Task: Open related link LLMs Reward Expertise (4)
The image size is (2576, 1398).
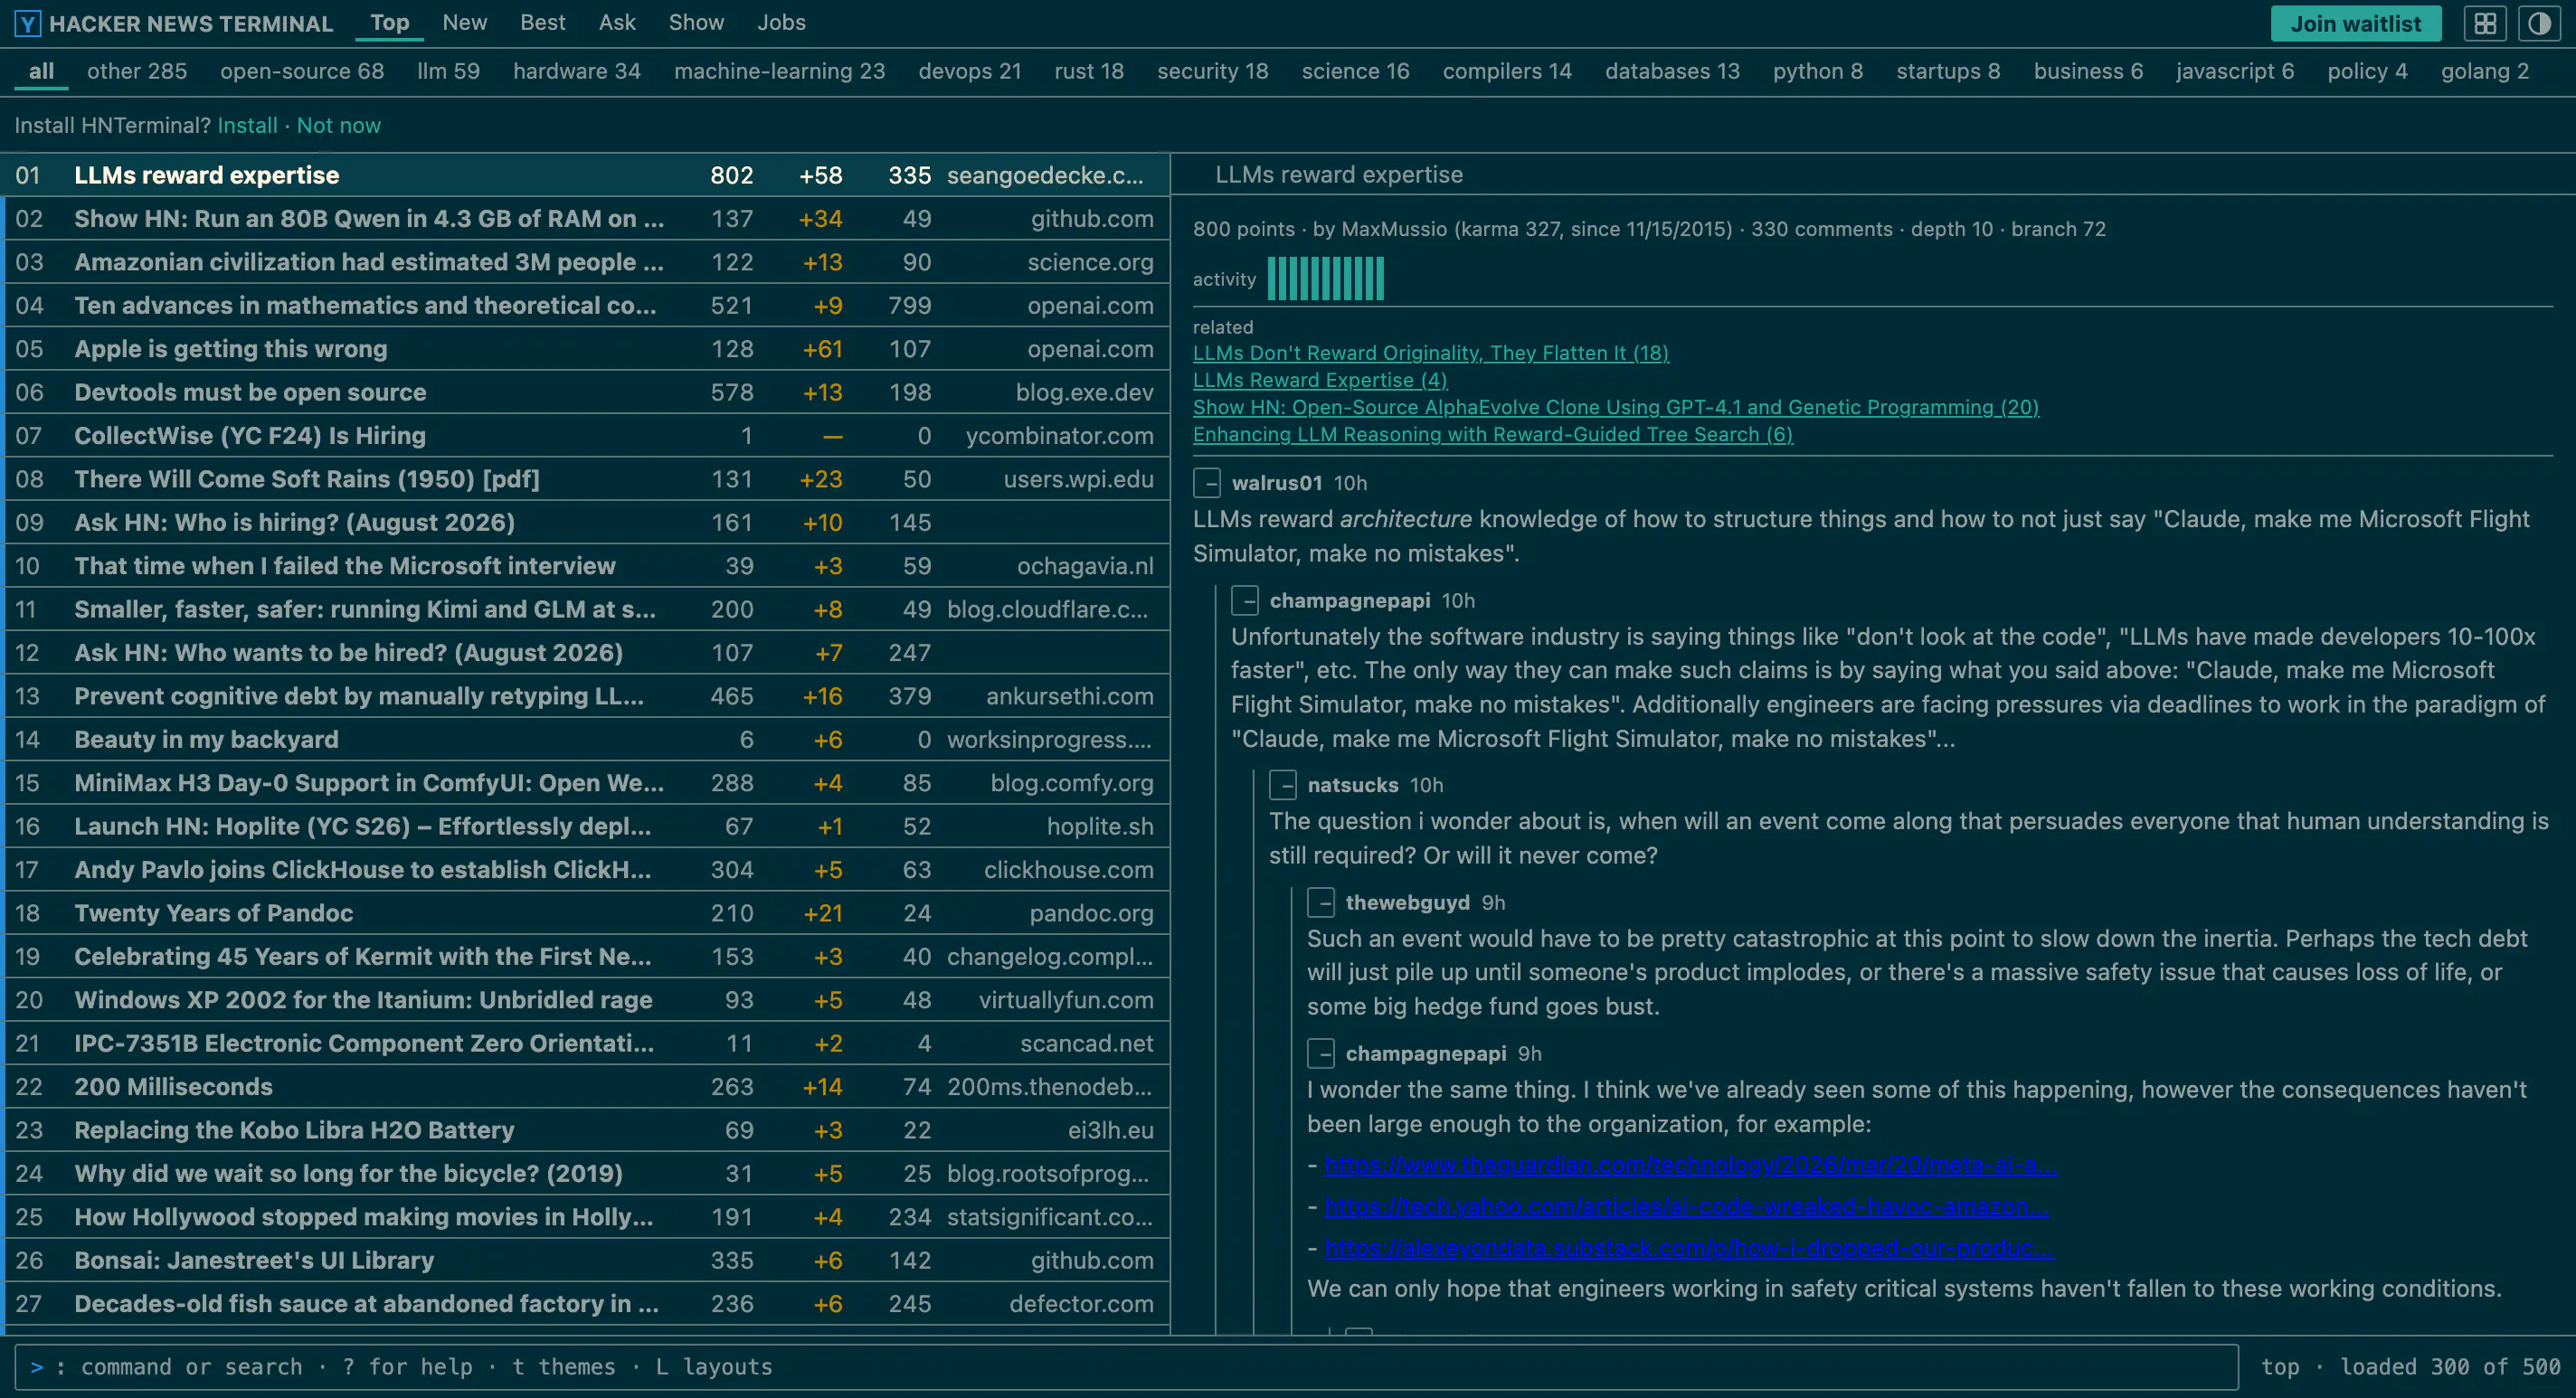Action: pyautogui.click(x=1320, y=380)
